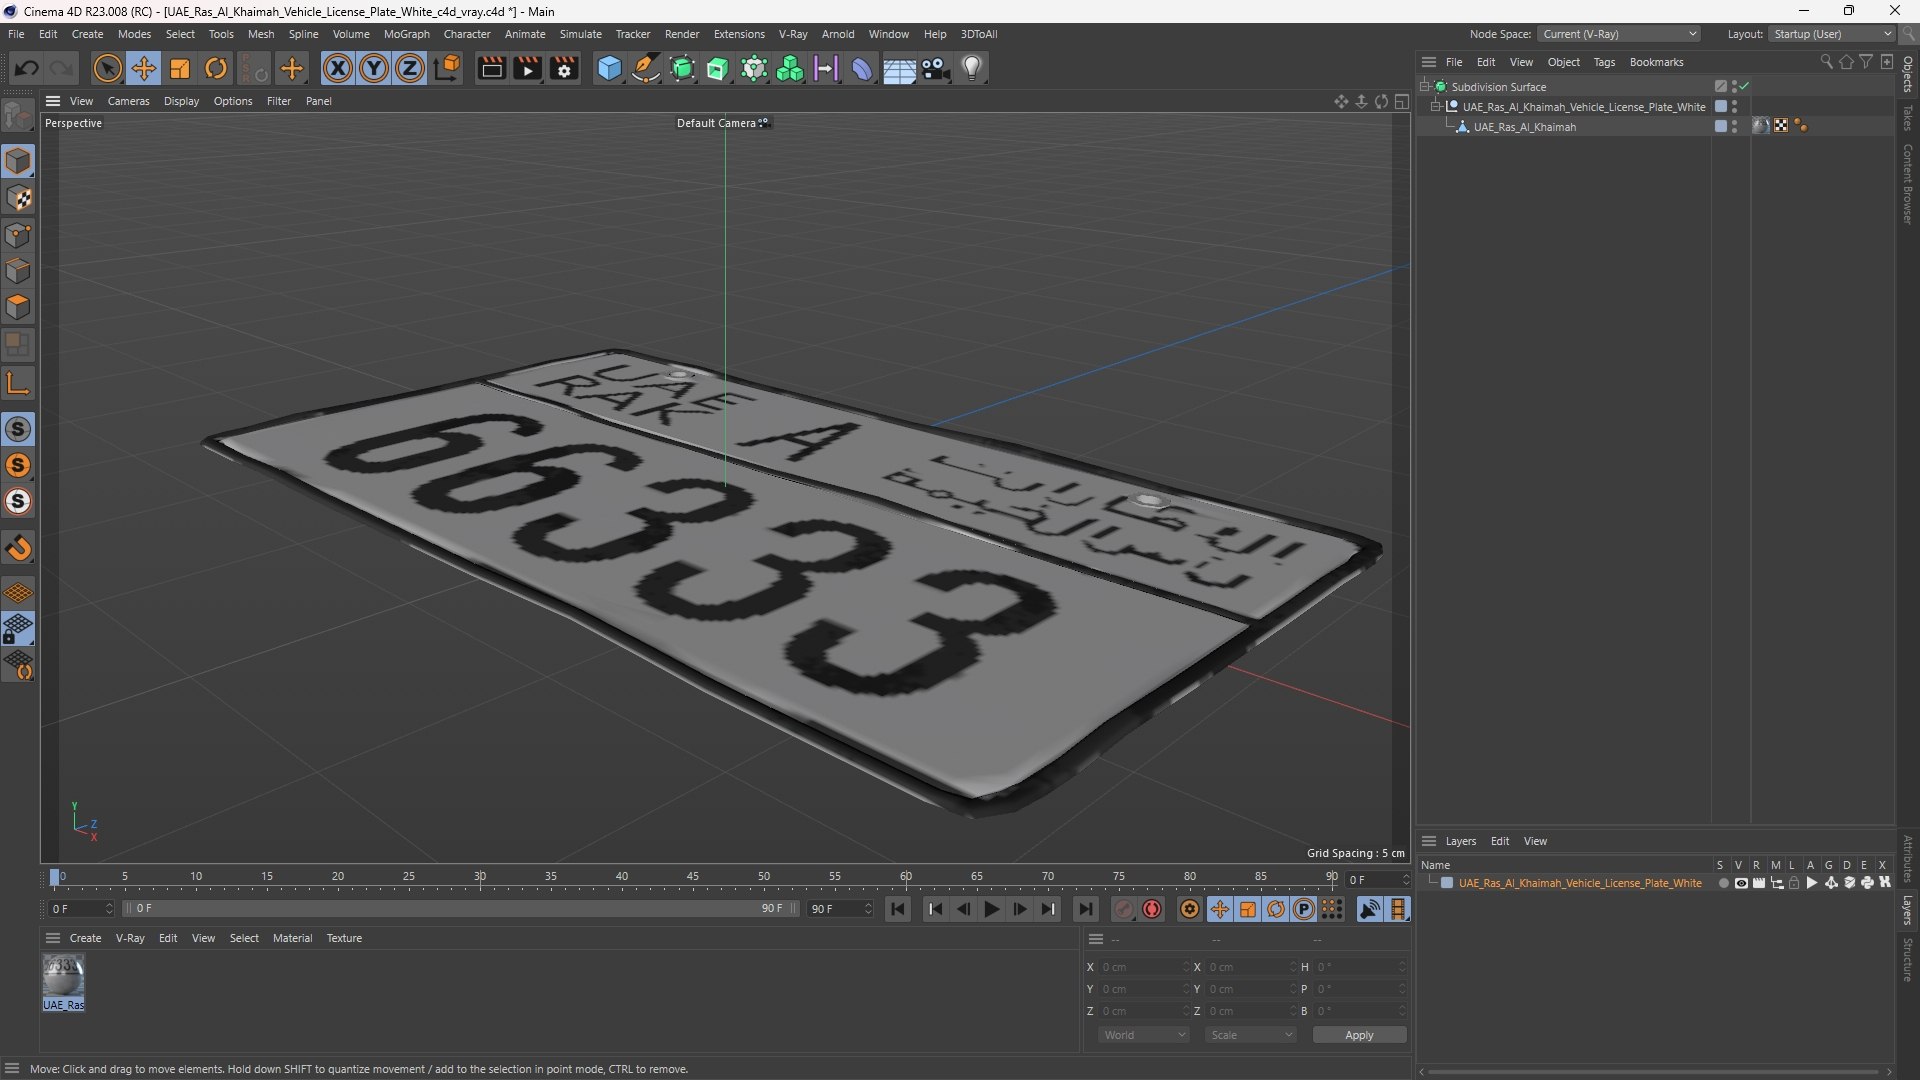Click the Undo arrow icon

[x=27, y=68]
